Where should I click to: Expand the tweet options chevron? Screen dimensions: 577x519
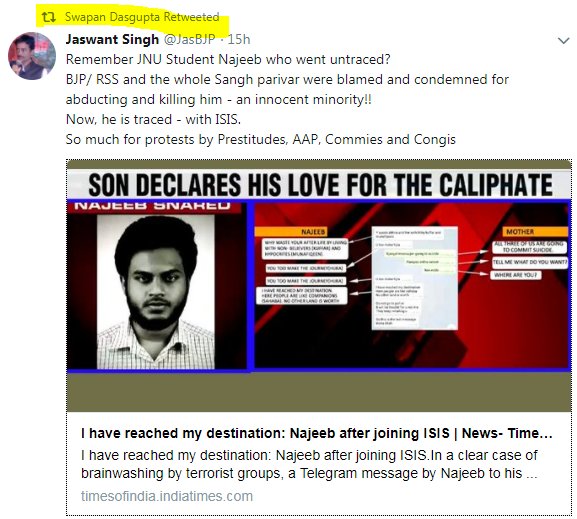point(563,40)
